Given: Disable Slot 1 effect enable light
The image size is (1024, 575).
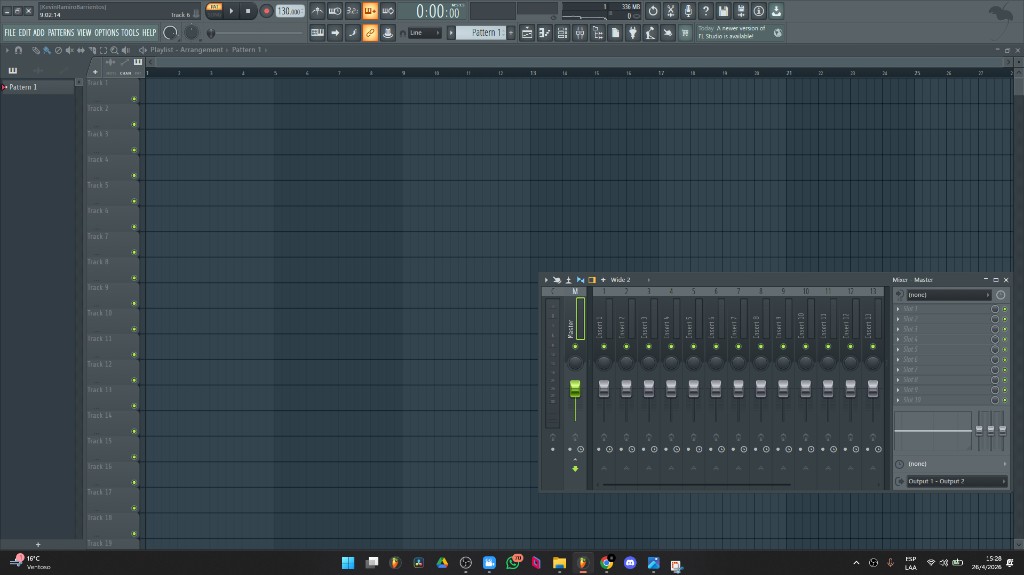Looking at the screenshot, I should [x=1004, y=309].
